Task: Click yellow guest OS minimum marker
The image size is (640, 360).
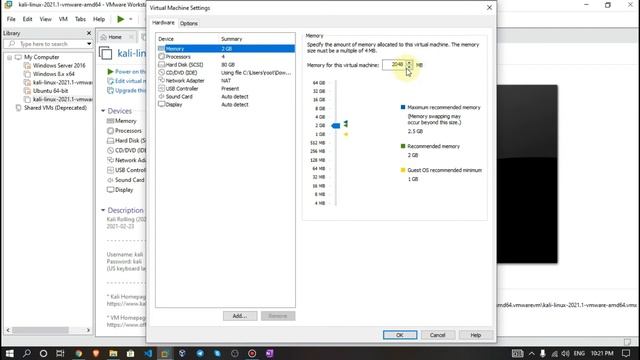Action: [346, 134]
